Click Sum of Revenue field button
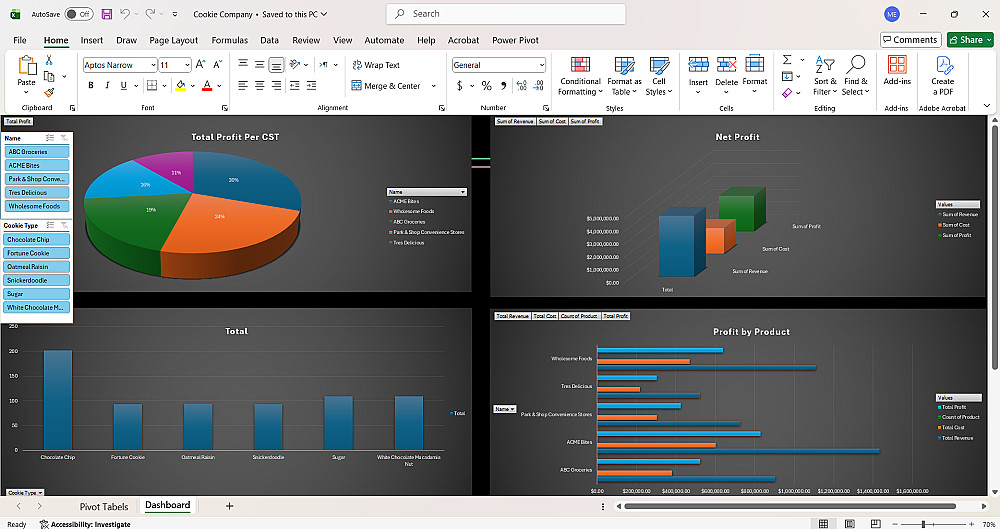 click(x=515, y=121)
